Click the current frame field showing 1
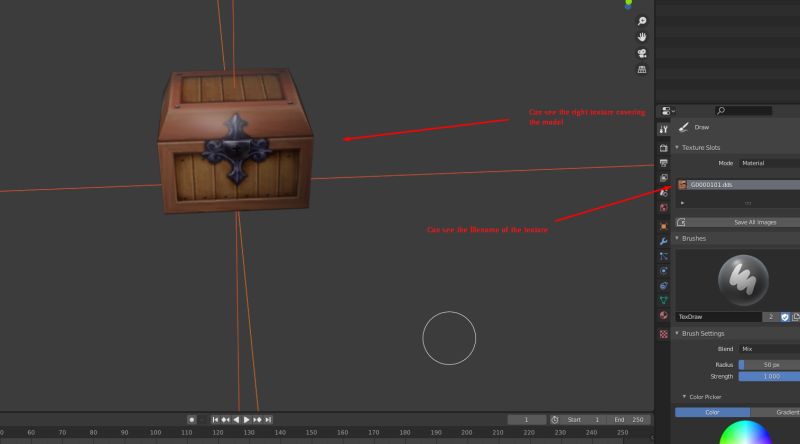The width and height of the screenshot is (800, 444). click(x=527, y=420)
